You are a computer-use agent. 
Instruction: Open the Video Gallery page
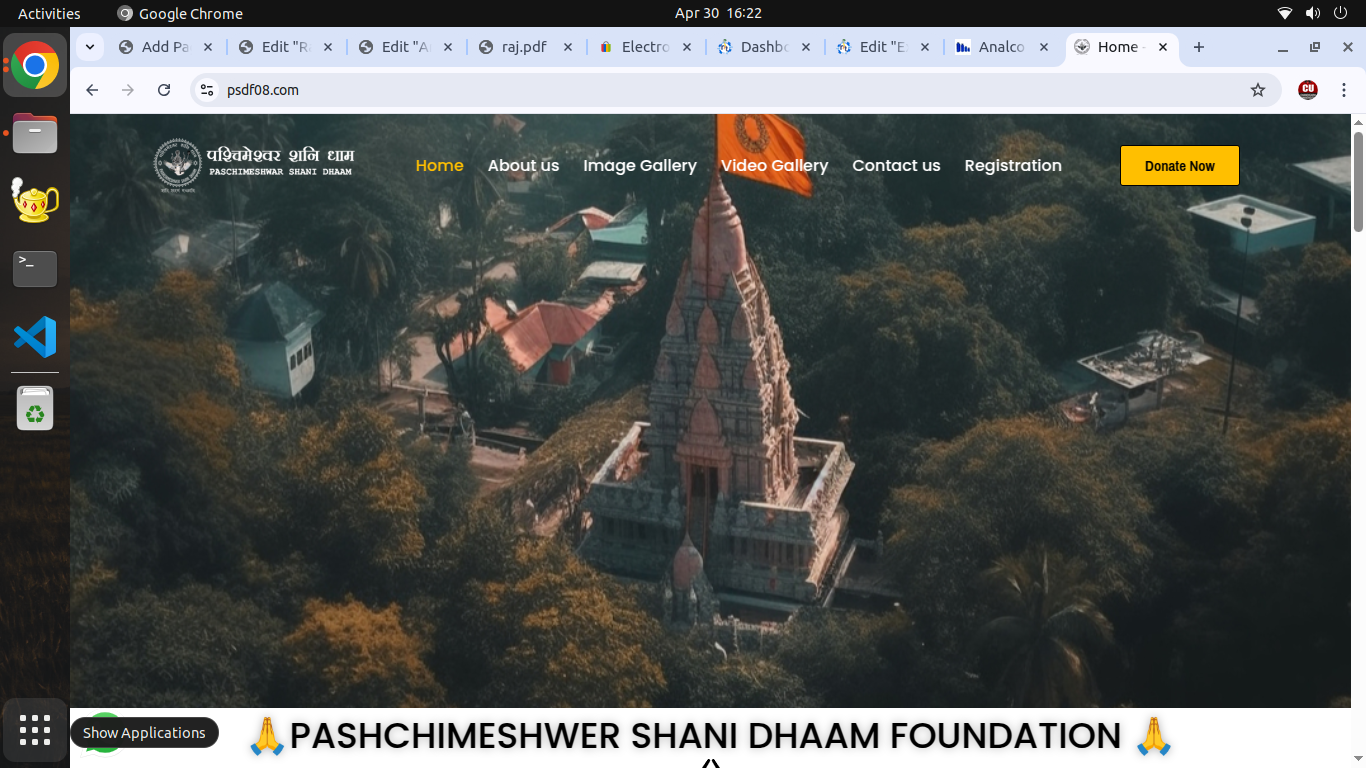(x=775, y=166)
